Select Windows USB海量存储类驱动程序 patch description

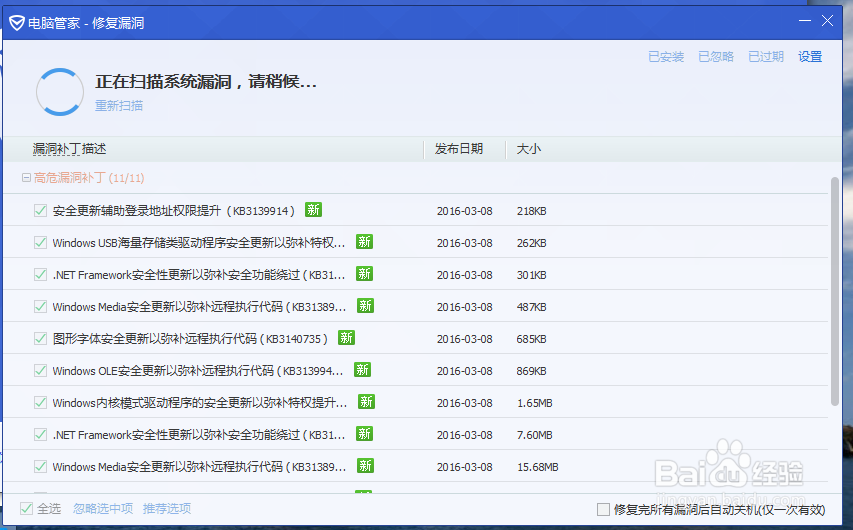[x=199, y=243]
